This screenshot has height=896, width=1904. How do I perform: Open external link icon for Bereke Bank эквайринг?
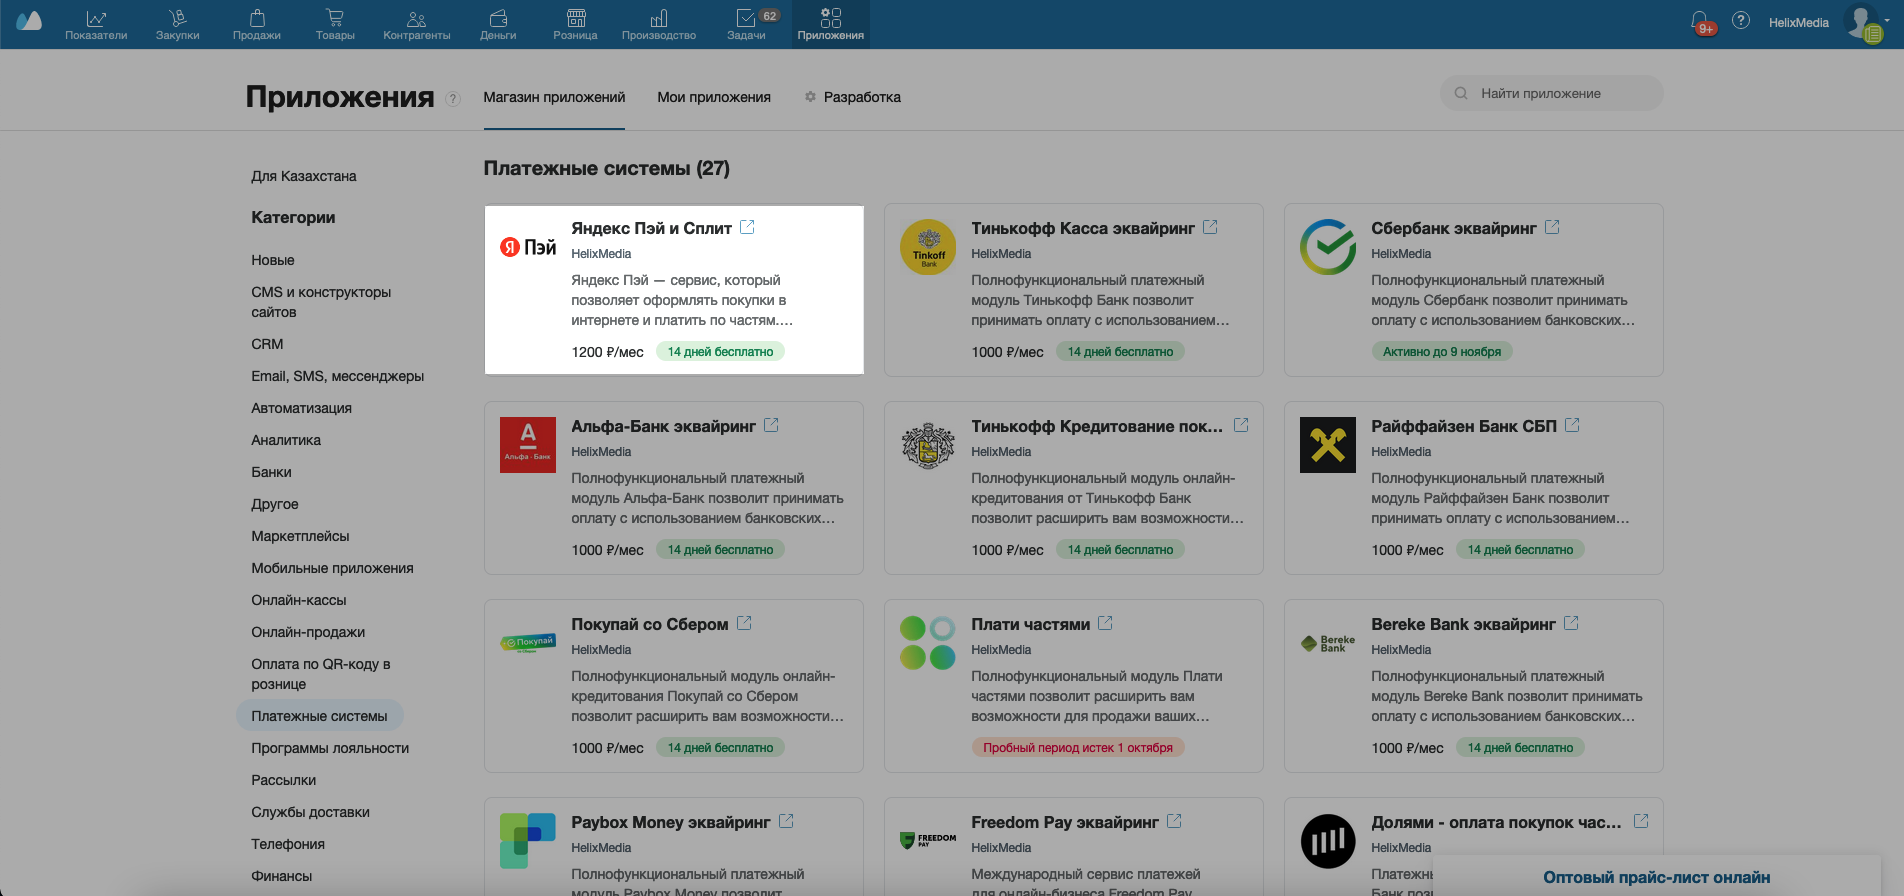(x=1571, y=623)
